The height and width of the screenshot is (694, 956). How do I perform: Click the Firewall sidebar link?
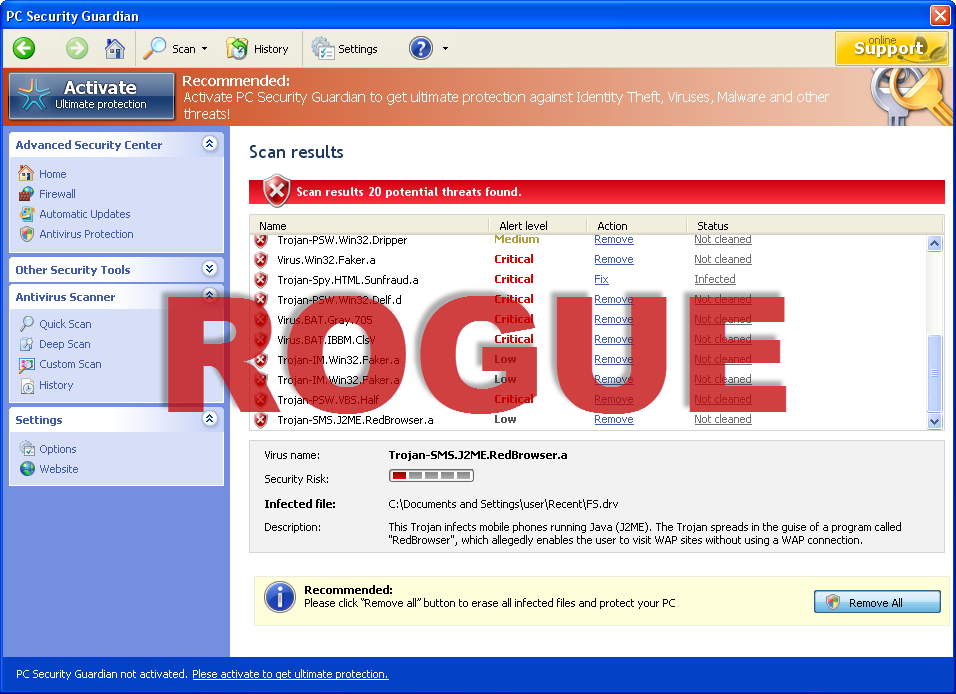[x=57, y=194]
